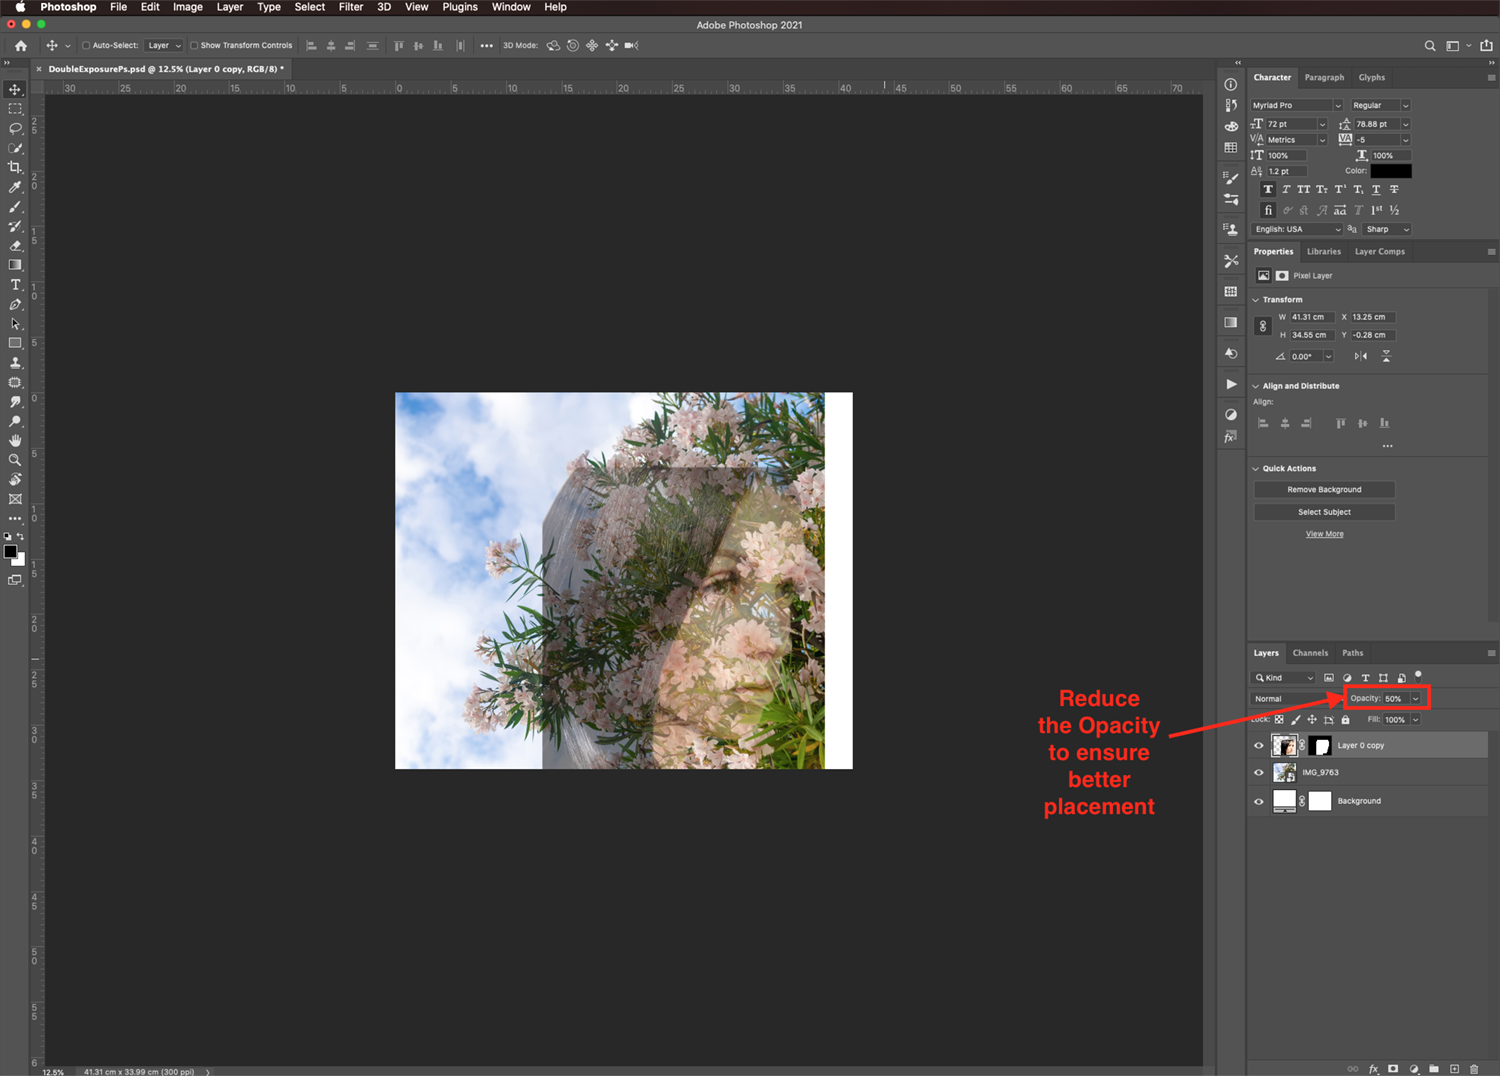Open the search icon in options bar
The width and height of the screenshot is (1500, 1076).
point(1430,45)
